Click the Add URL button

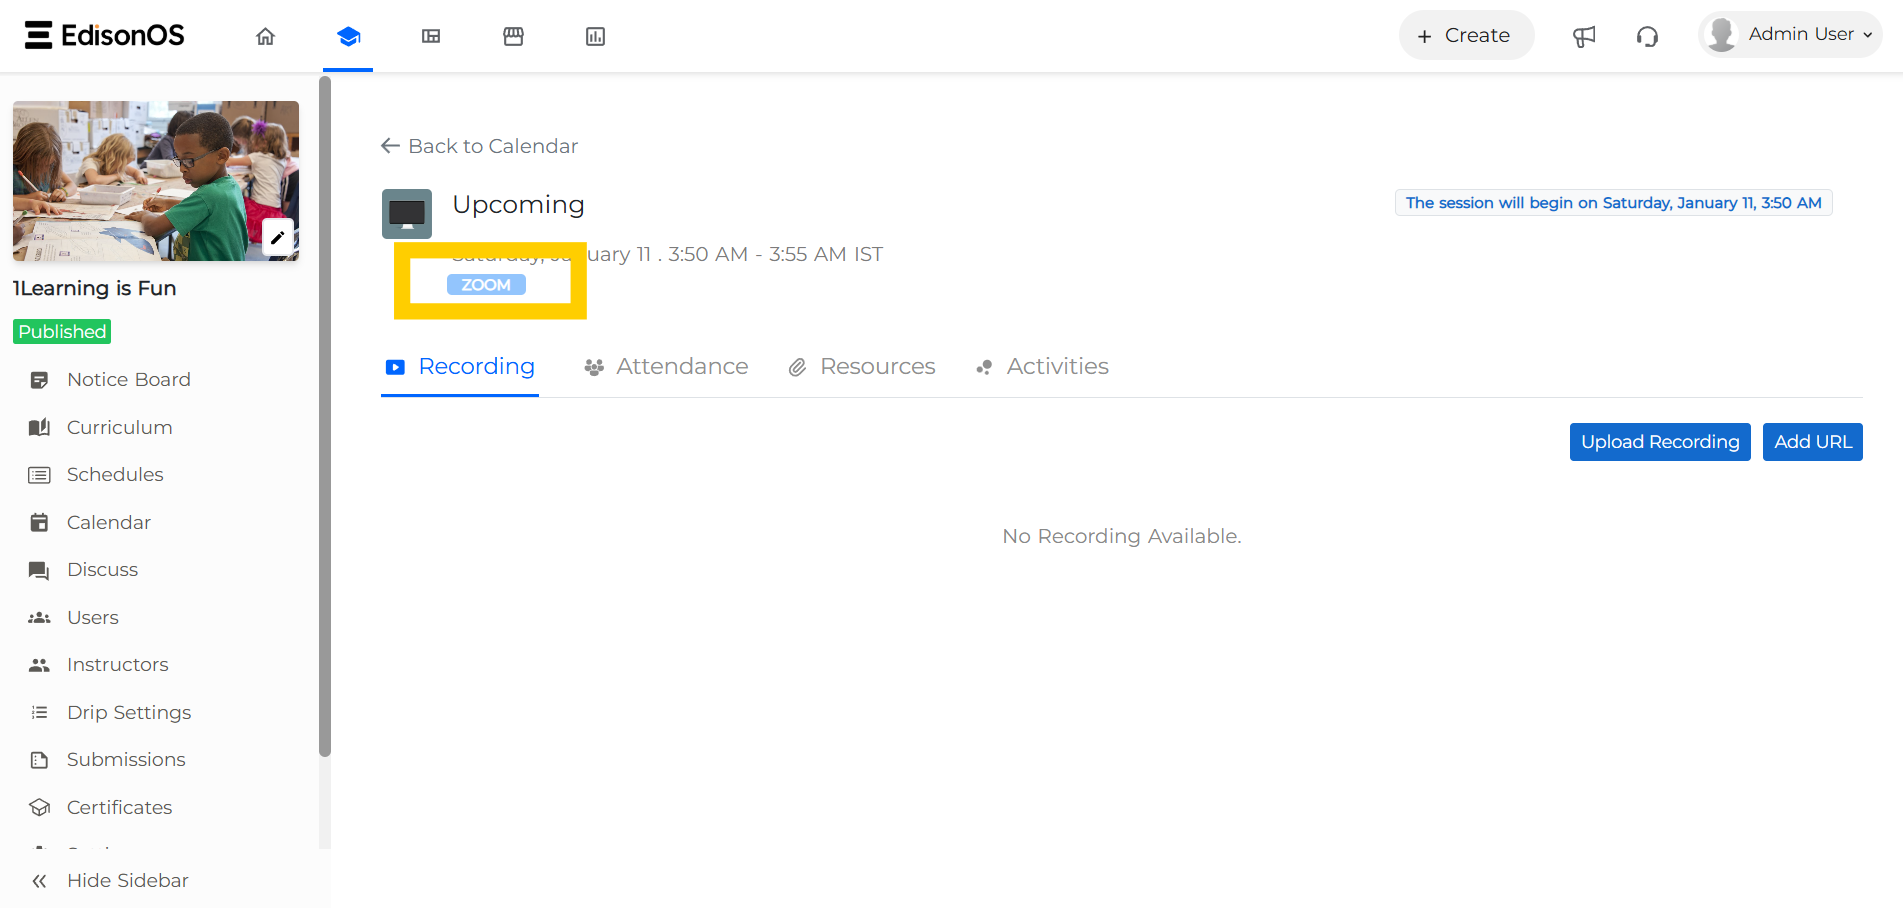(1813, 442)
